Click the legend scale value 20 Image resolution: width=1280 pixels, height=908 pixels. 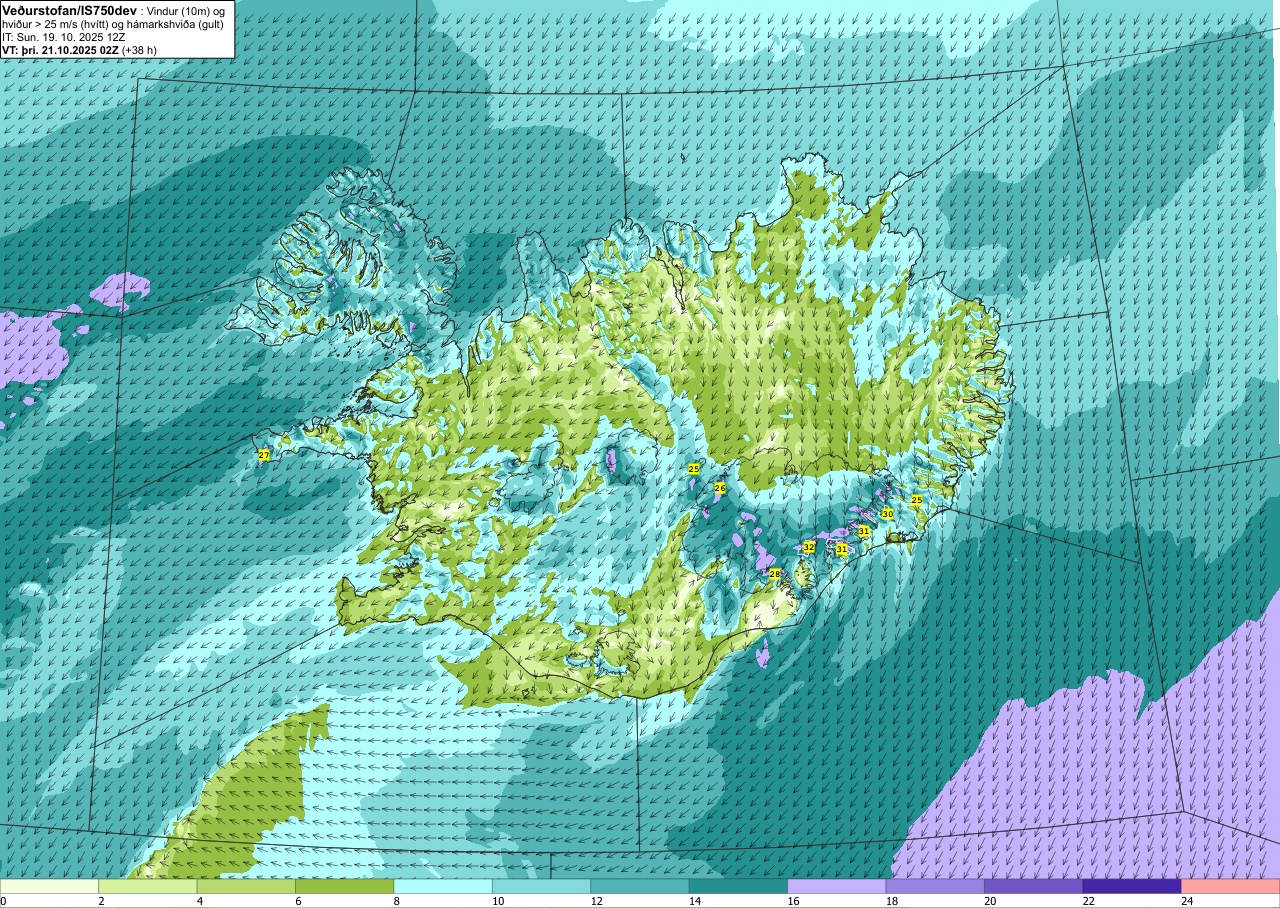(x=988, y=901)
